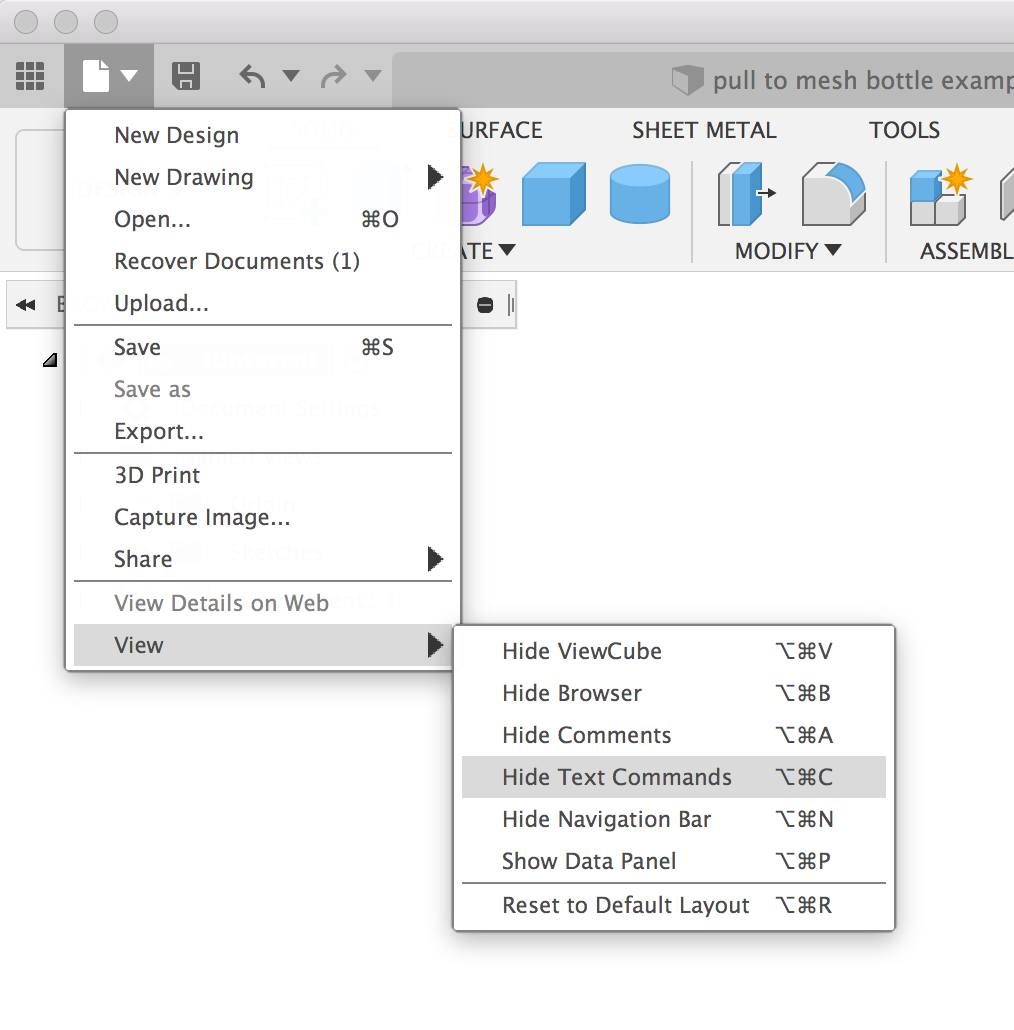Select the Box create tool icon
Viewport: 1014px width, 1030px height.
554,194
